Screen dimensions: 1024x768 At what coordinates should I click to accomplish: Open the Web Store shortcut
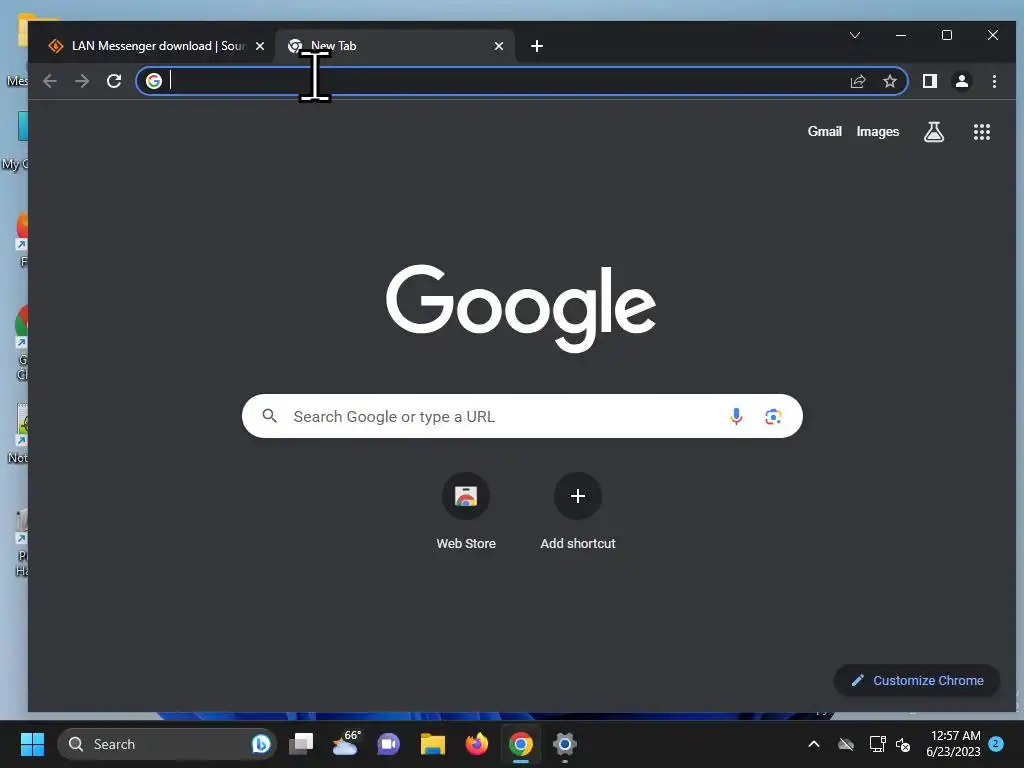(466, 511)
